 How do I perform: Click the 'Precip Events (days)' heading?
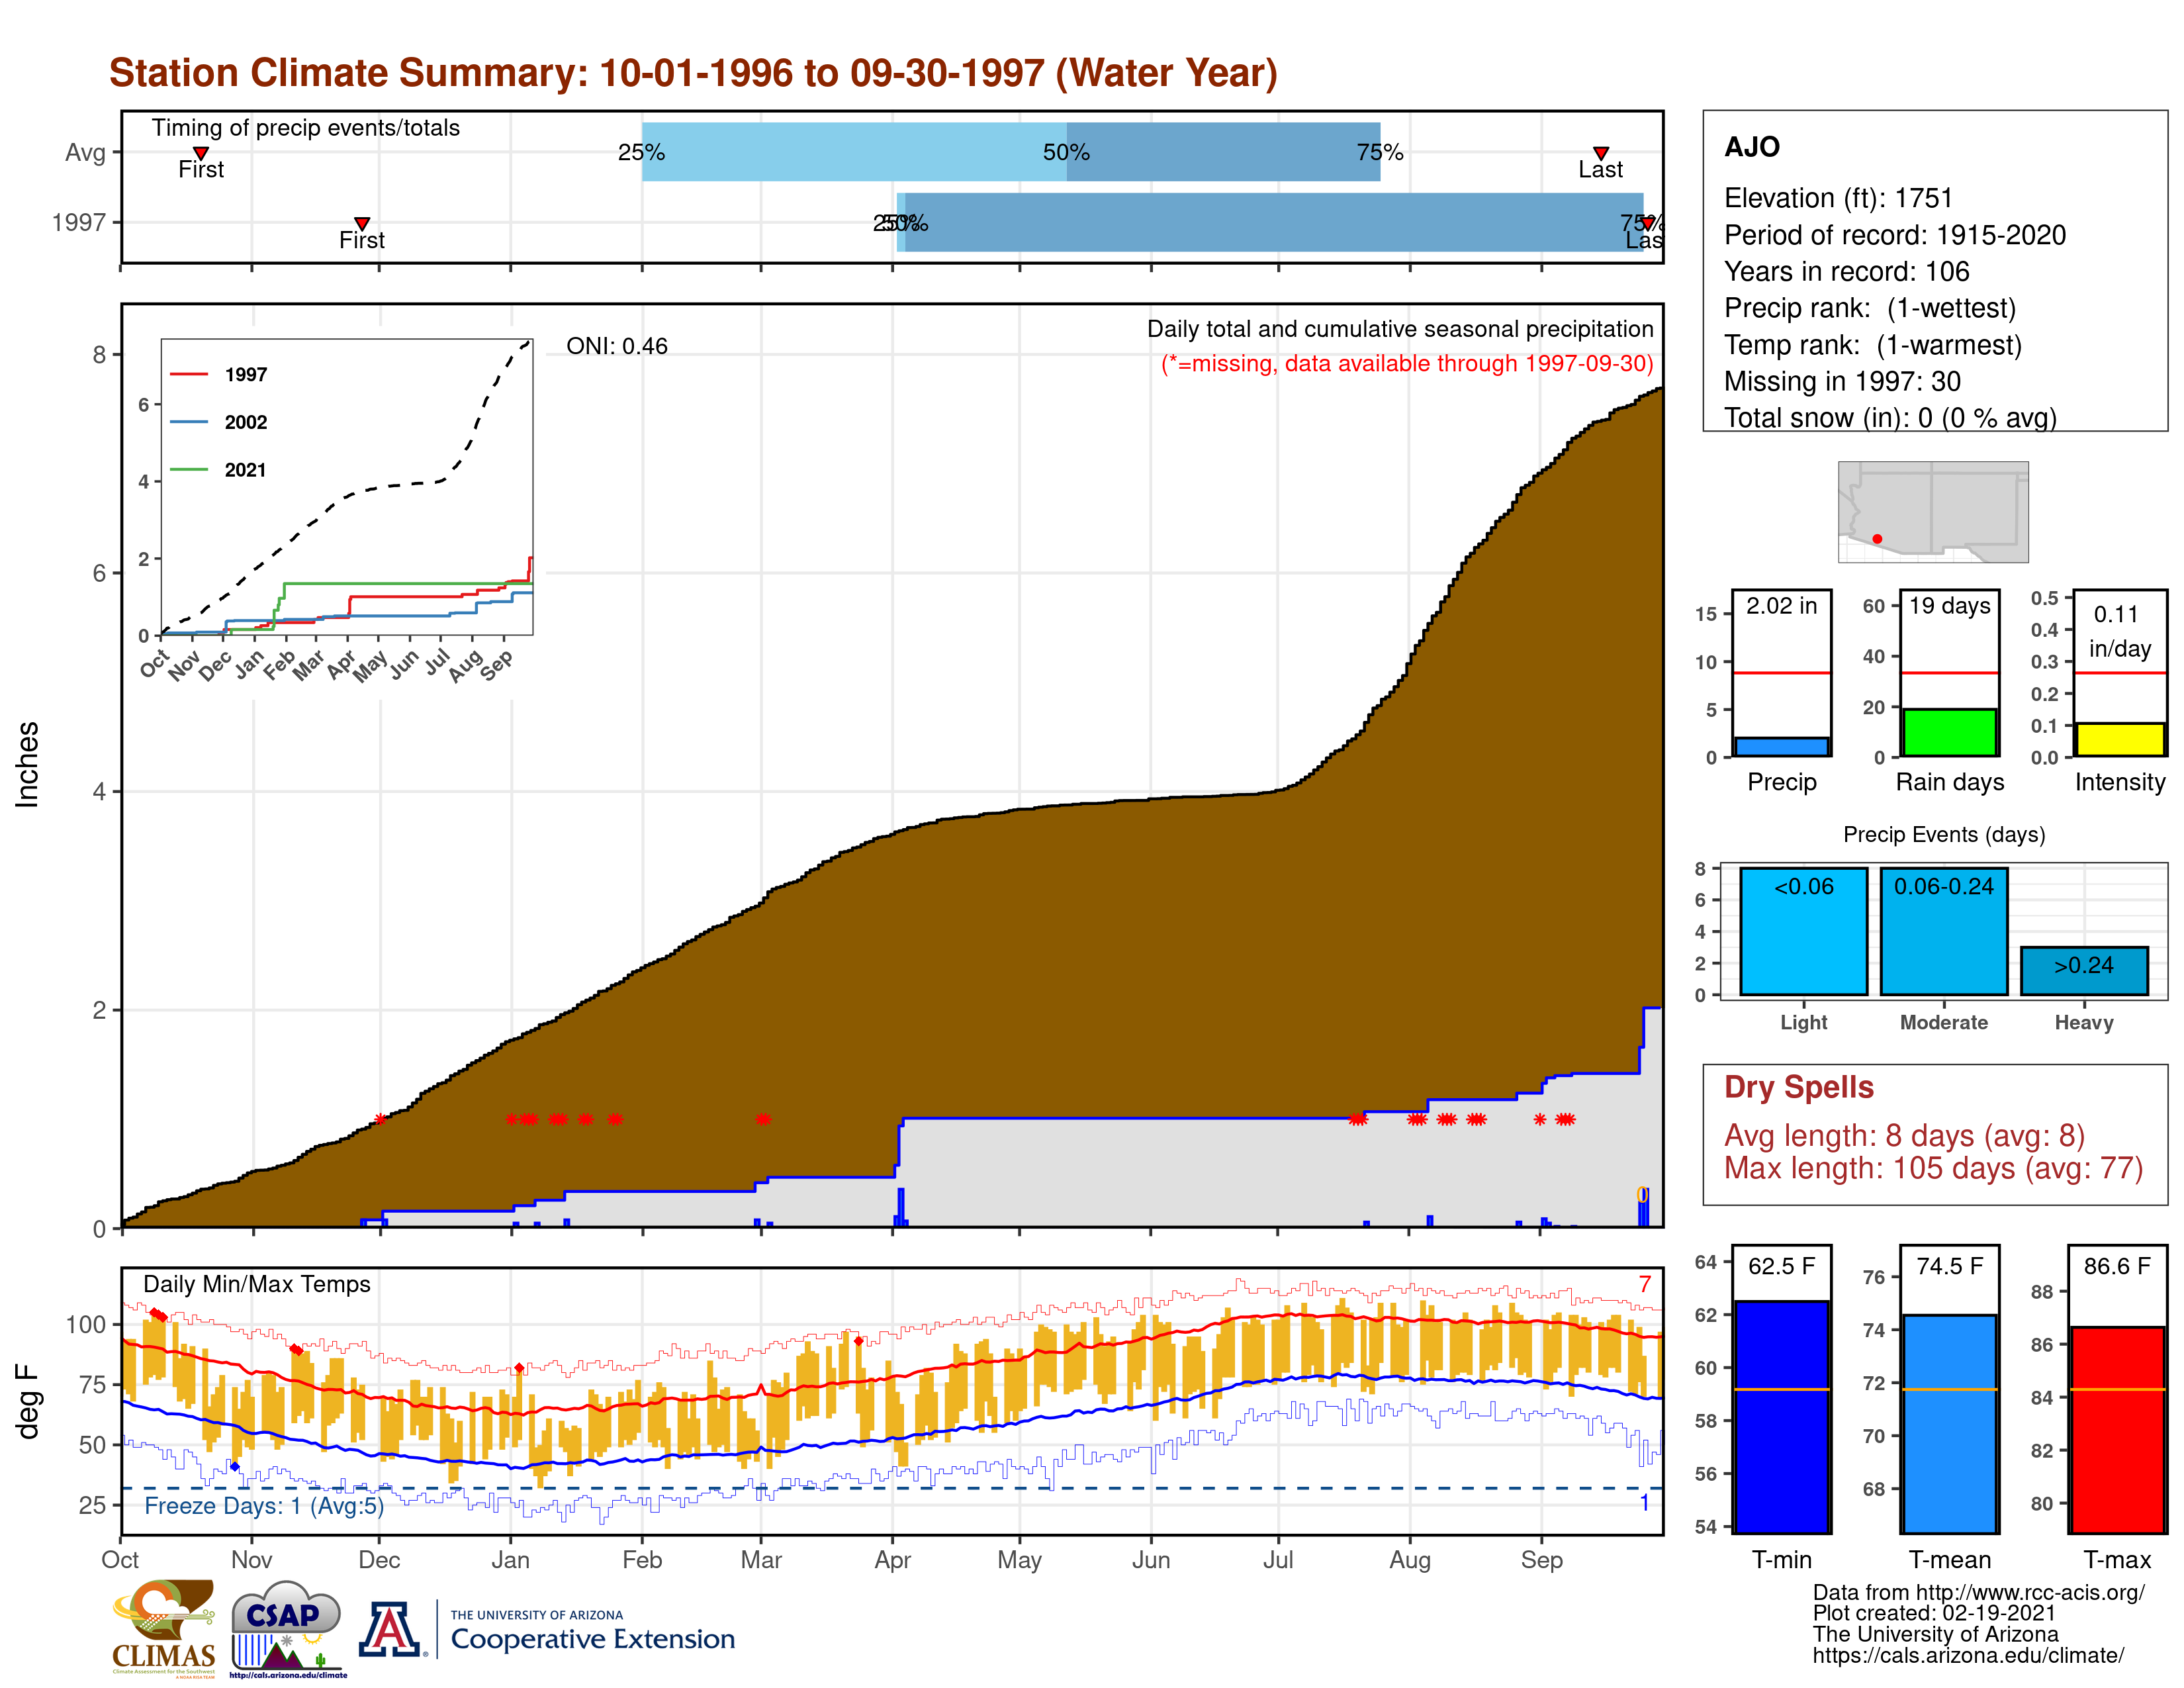[1944, 834]
